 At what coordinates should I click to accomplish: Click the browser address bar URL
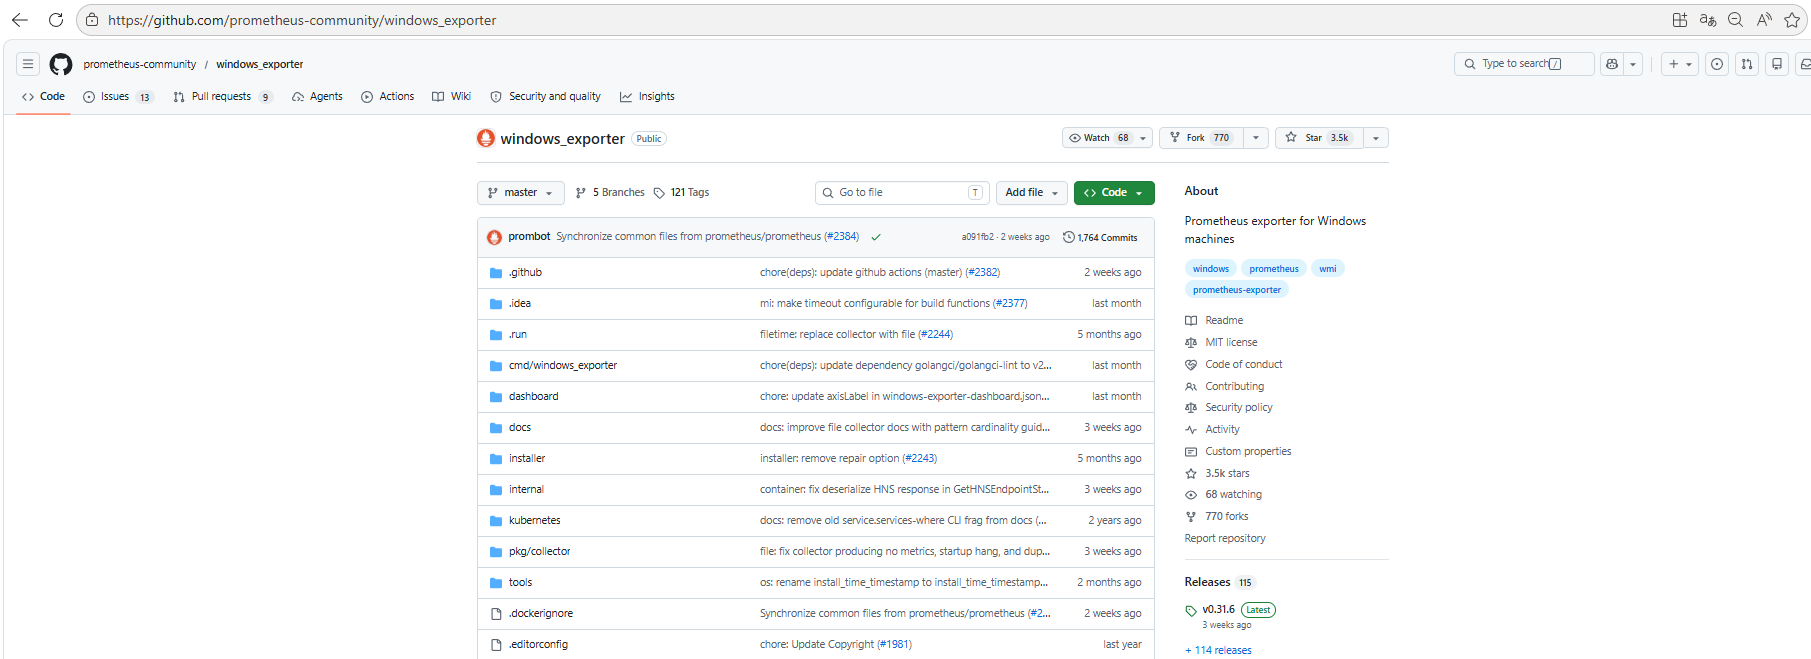pyautogui.click(x=302, y=20)
